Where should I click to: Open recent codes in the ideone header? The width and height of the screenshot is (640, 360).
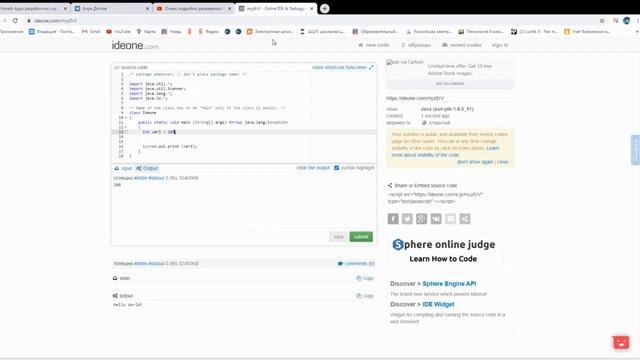pyautogui.click(x=461, y=45)
